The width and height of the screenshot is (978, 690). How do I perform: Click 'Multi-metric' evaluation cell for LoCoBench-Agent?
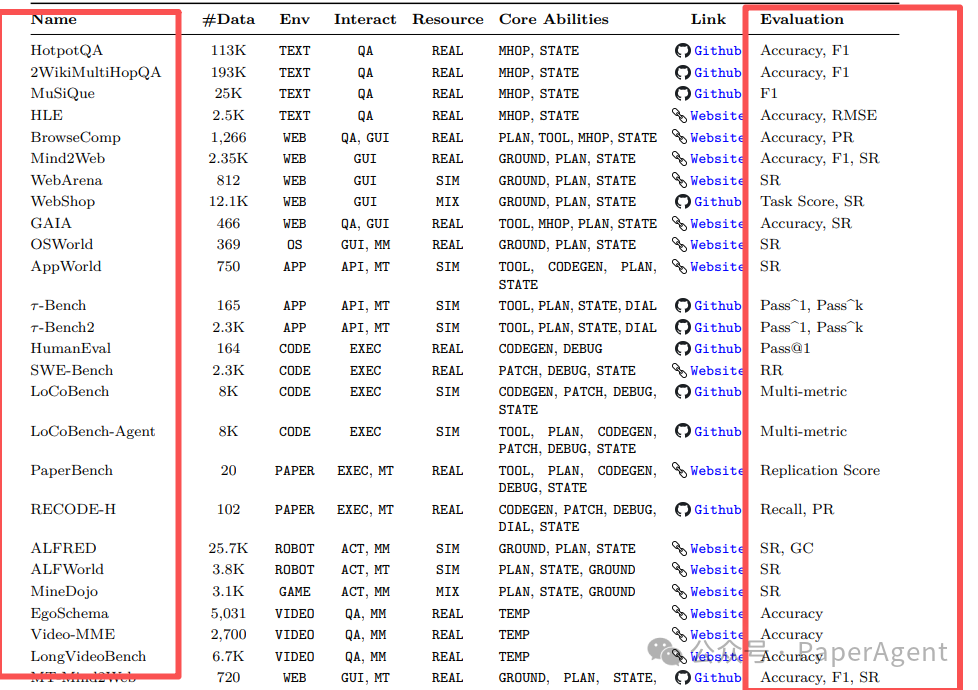803,432
